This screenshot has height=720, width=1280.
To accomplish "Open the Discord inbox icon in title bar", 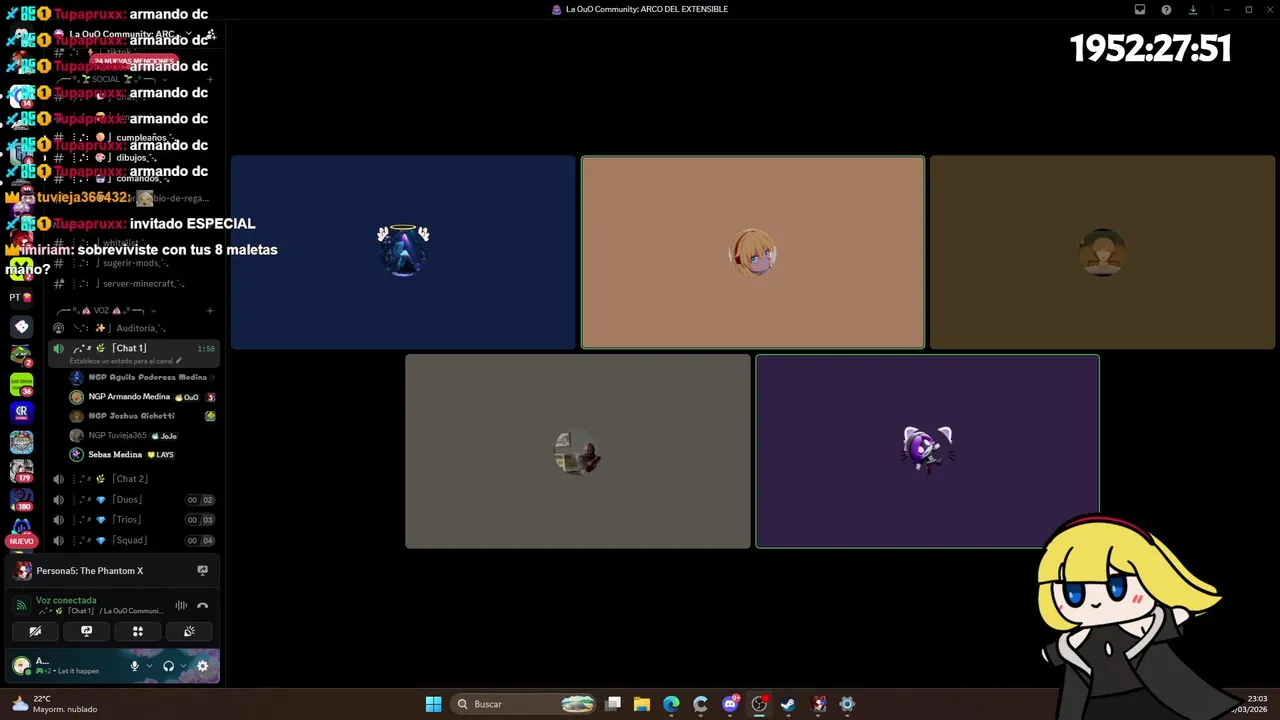I will [1140, 9].
